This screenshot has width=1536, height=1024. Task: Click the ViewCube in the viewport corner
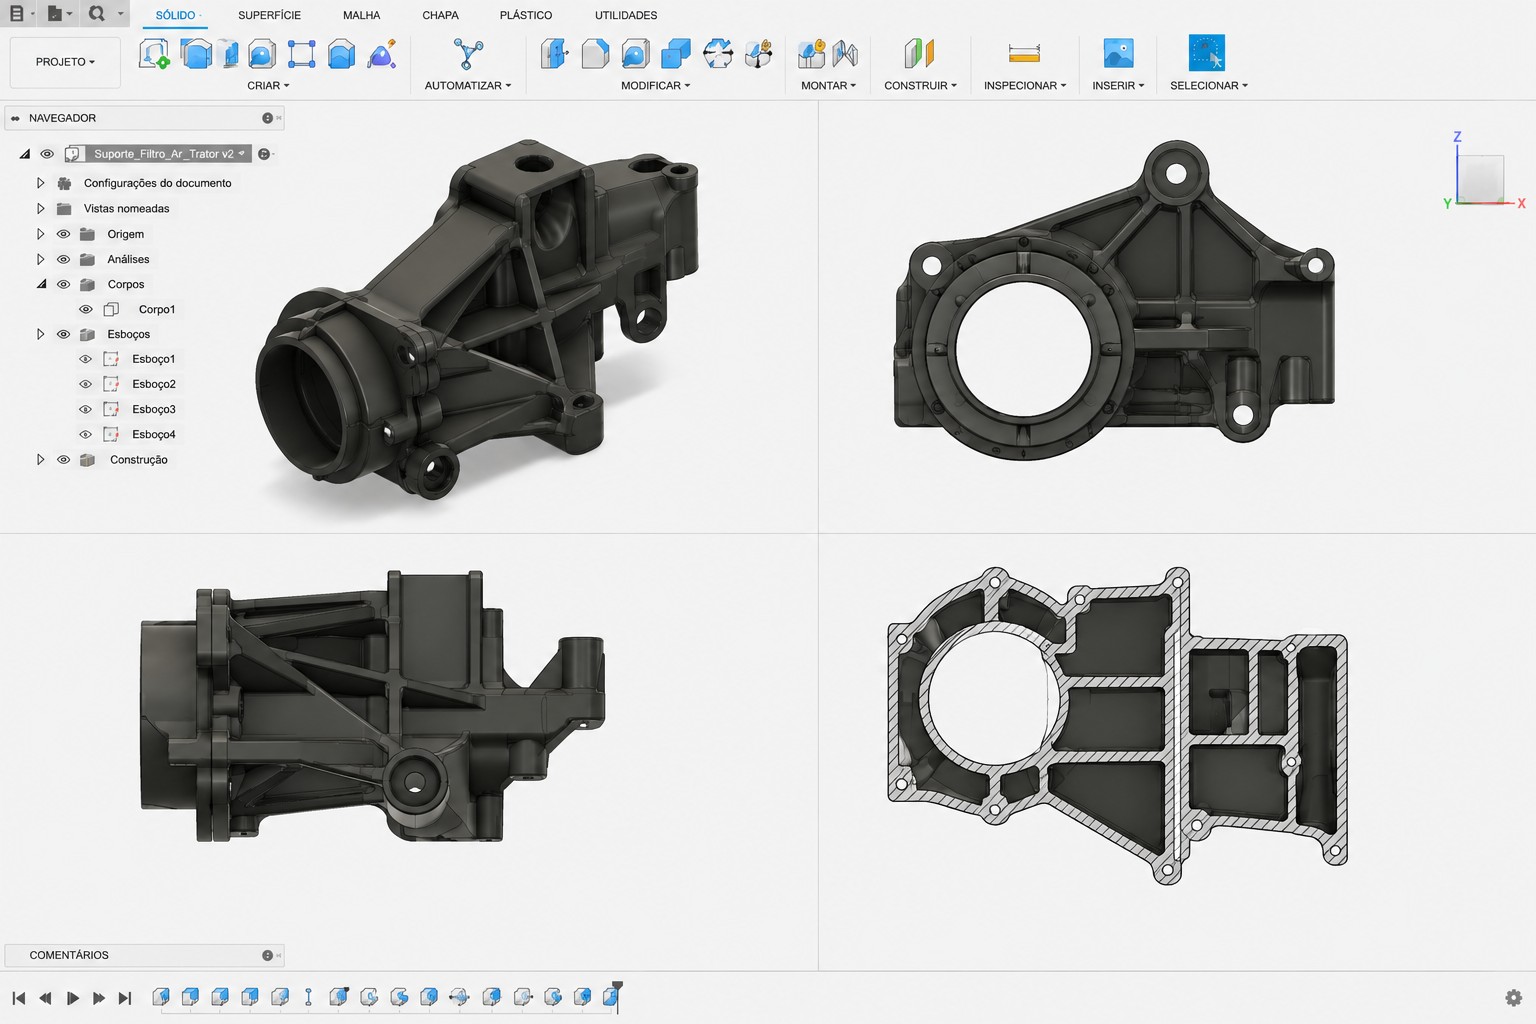pyautogui.click(x=1480, y=179)
